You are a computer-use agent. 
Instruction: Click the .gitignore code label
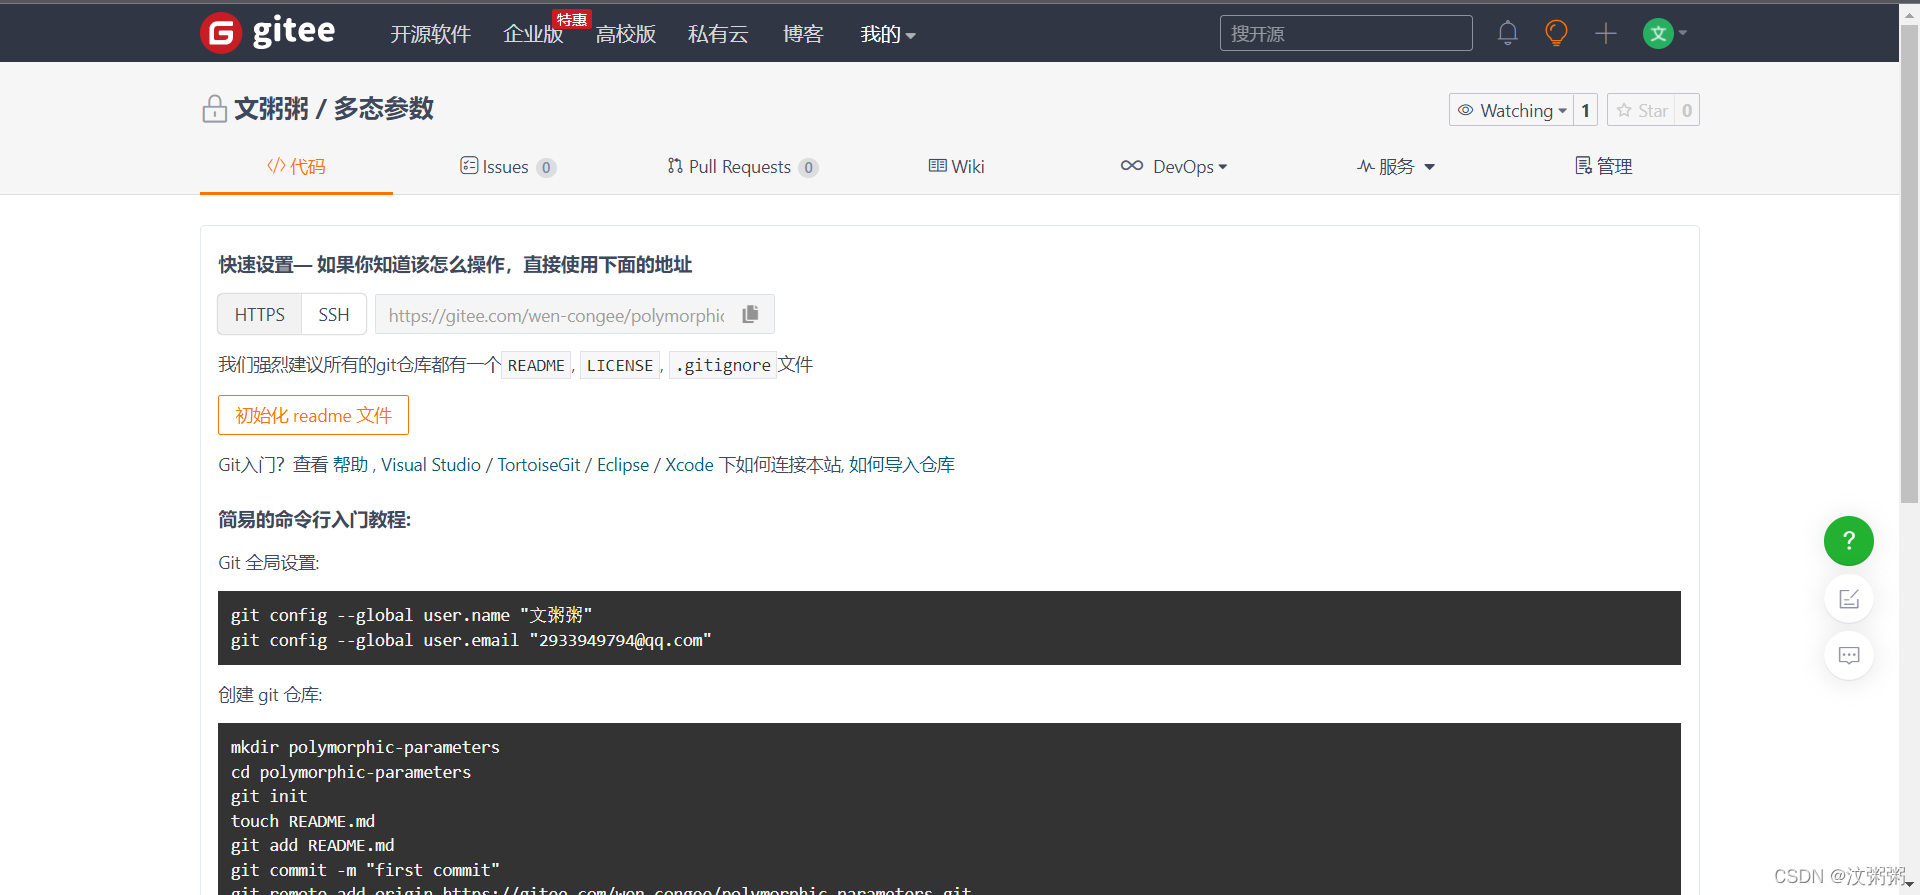pos(723,365)
